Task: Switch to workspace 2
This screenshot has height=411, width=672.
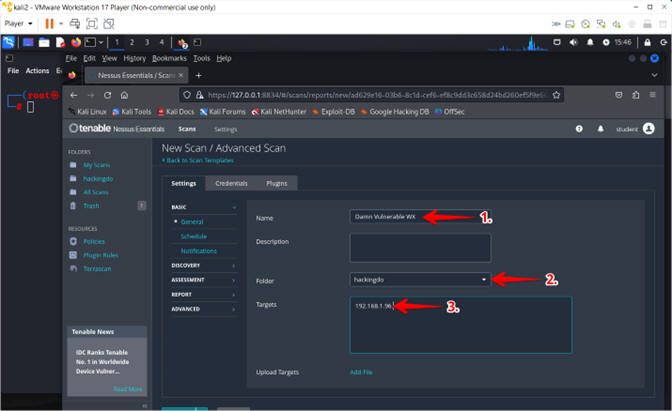Action: pyautogui.click(x=132, y=42)
